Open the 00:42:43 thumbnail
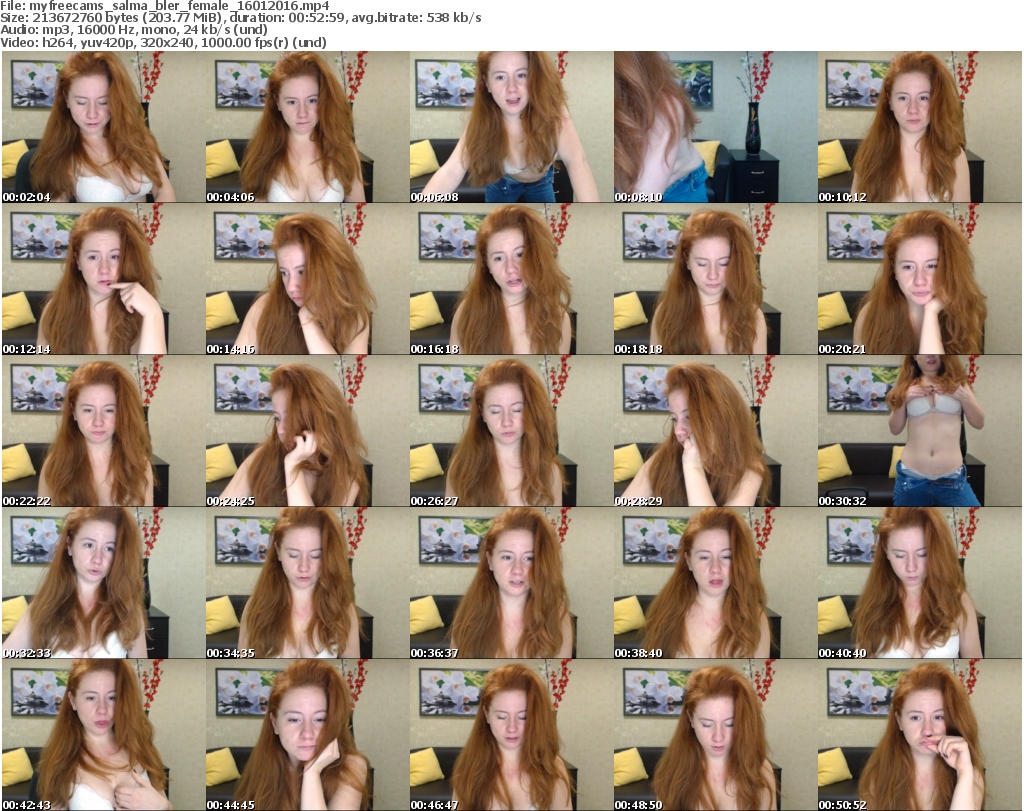Viewport: 1024px width, 811px height. pos(104,735)
